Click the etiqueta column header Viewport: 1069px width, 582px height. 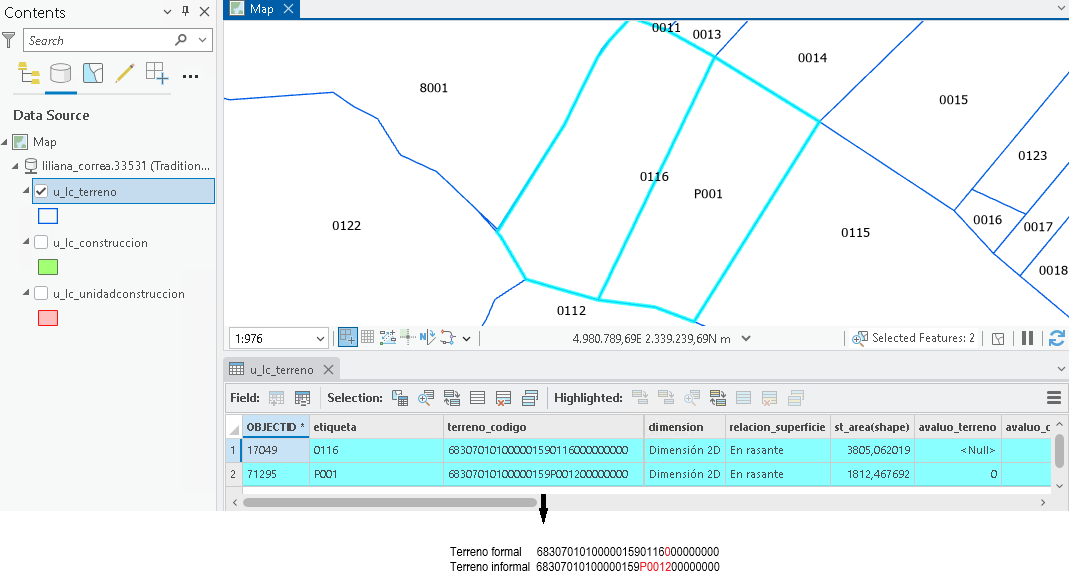(376, 427)
